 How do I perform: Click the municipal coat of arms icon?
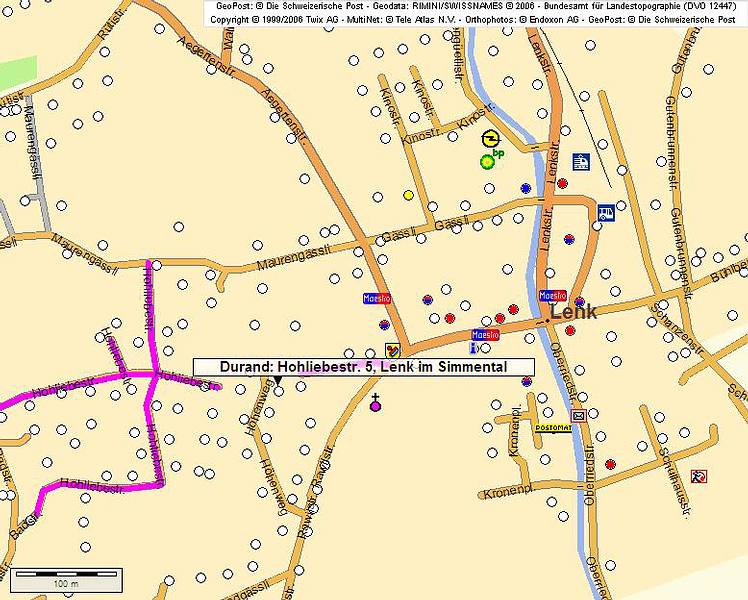click(x=393, y=350)
